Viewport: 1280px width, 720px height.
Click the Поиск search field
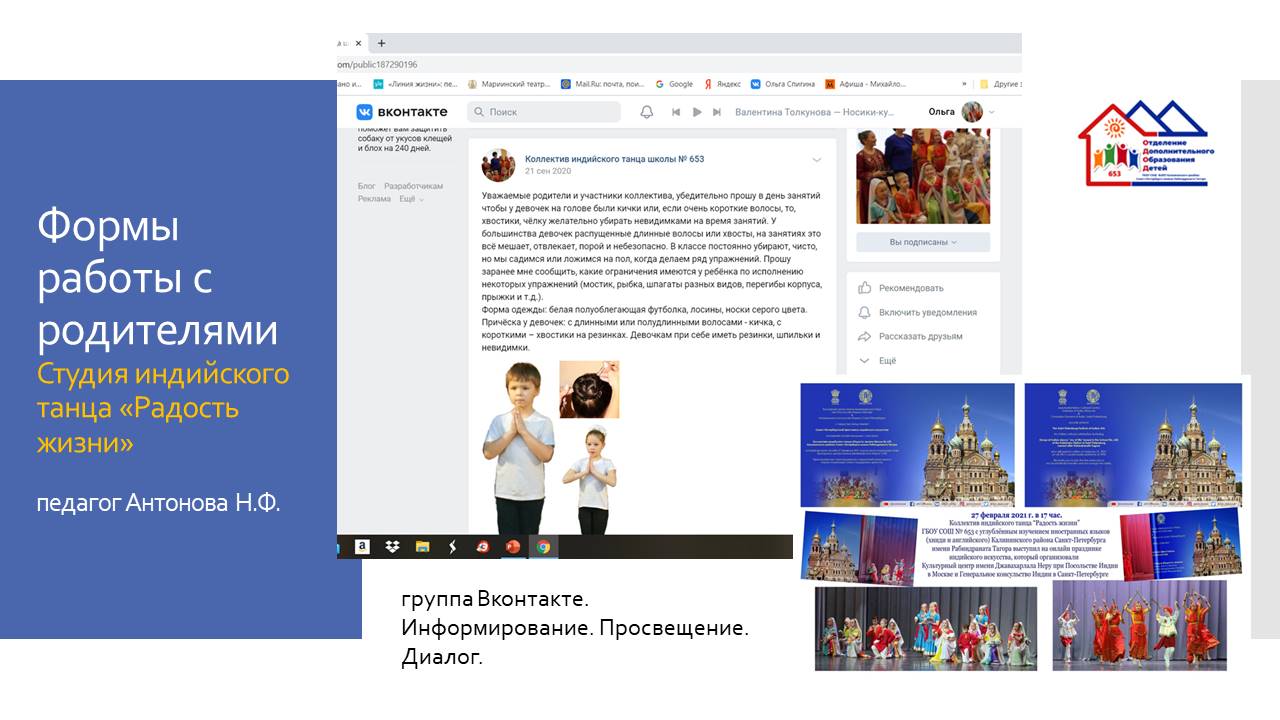543,112
